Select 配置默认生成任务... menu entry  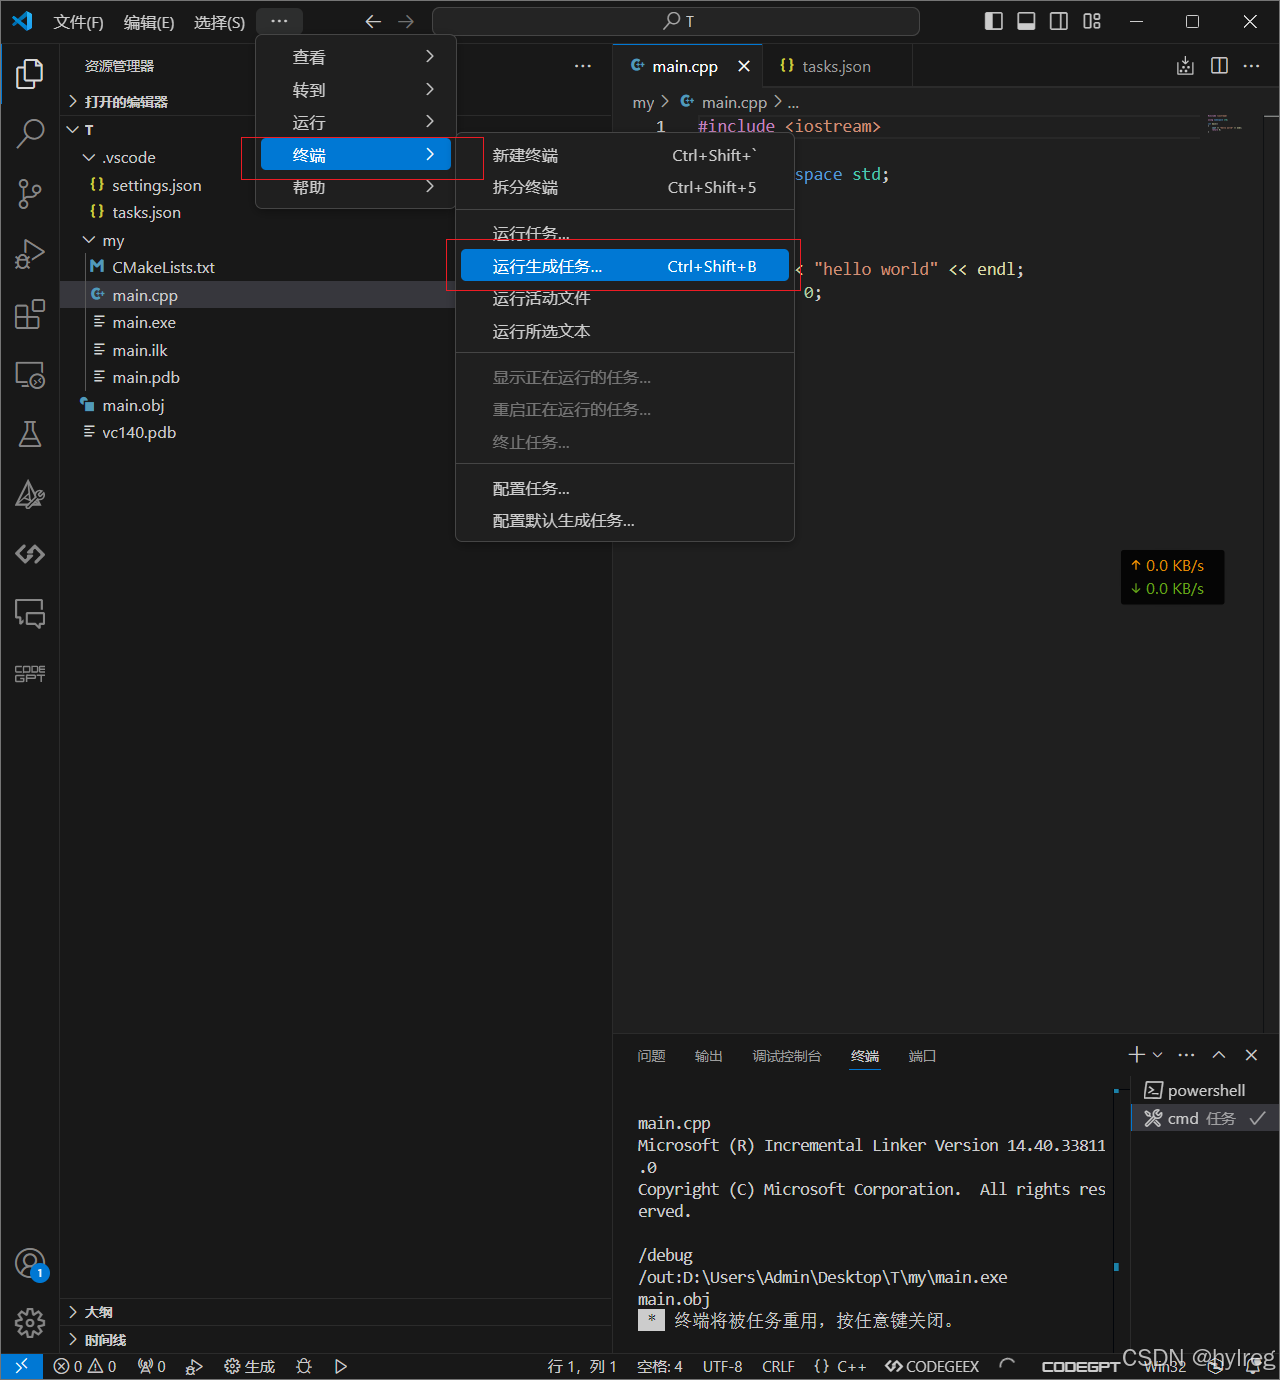[625, 520]
